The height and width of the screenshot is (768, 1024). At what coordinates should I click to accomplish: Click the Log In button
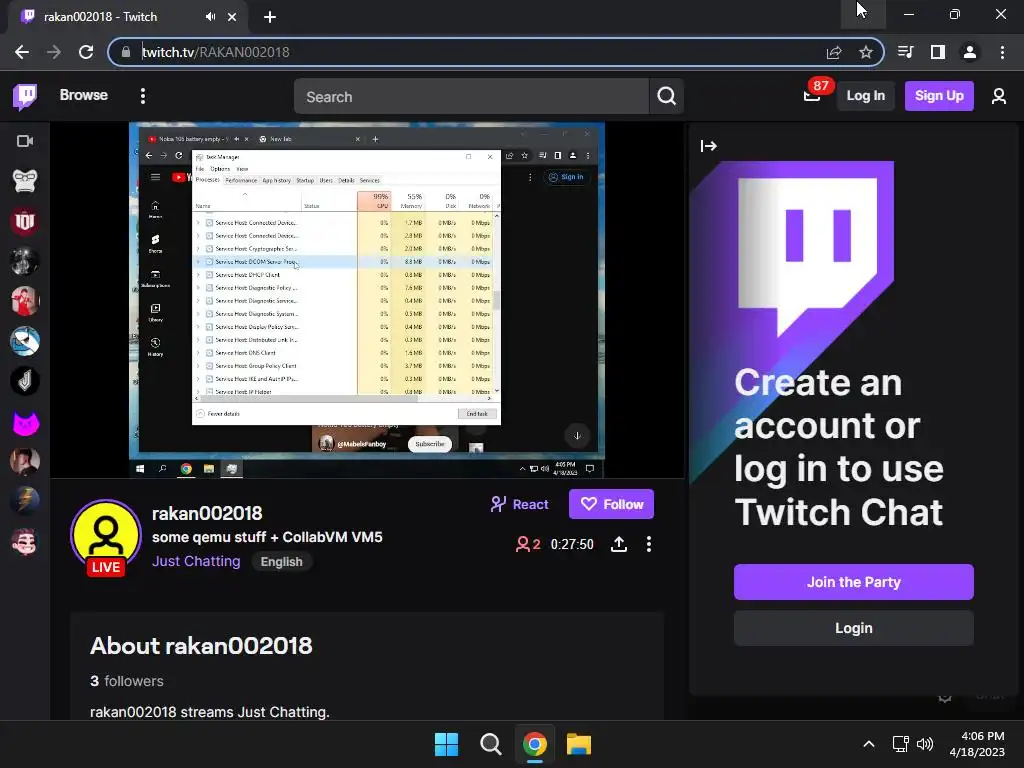pos(865,96)
